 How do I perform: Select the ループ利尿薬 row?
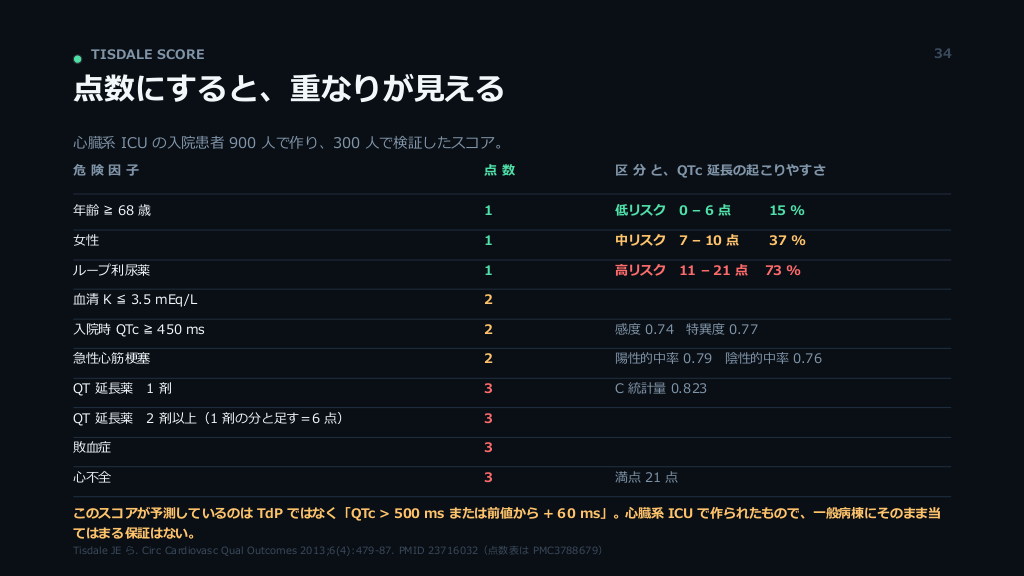point(512,270)
